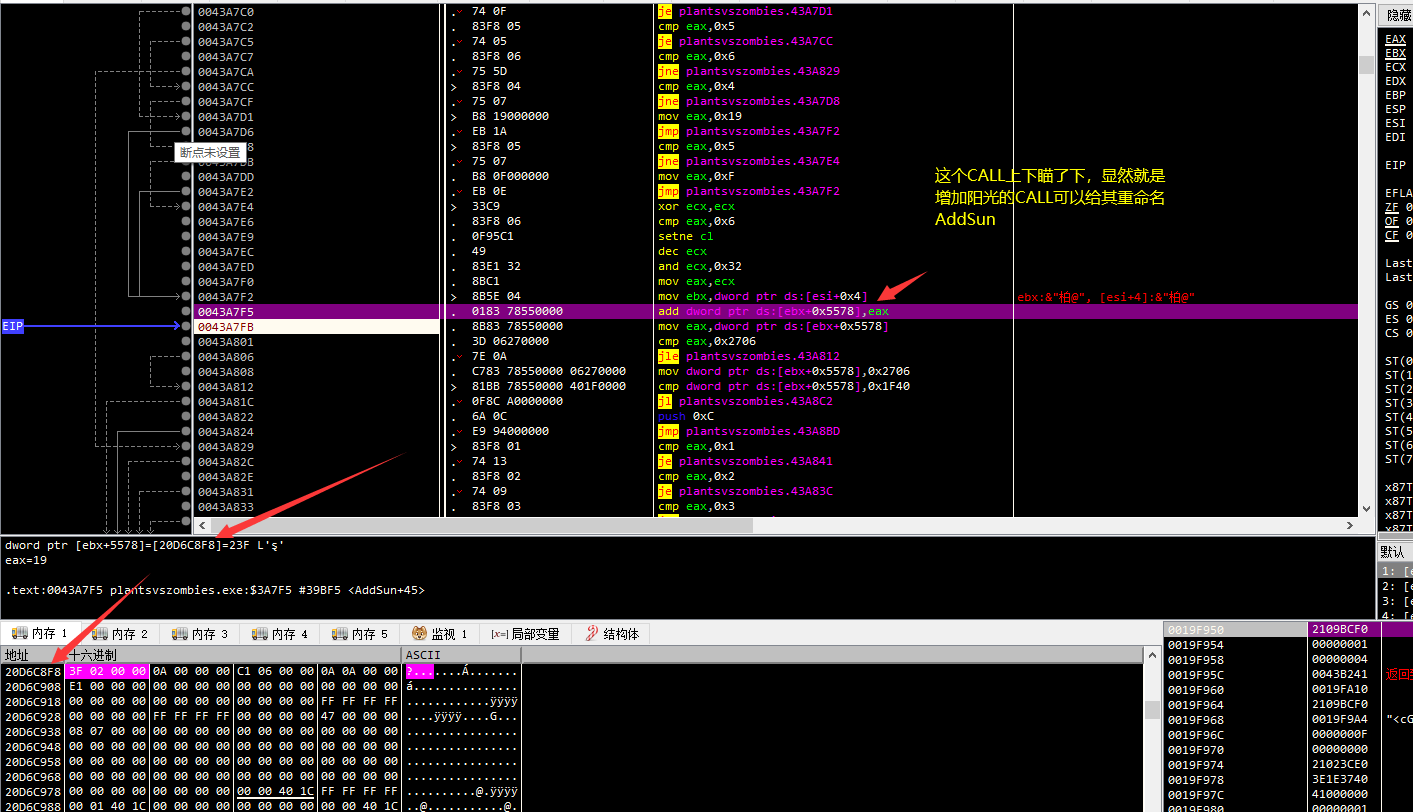This screenshot has width=1413, height=812.
Task: Select the bytes '0183 78550000' in opcode column
Action: coord(517,312)
